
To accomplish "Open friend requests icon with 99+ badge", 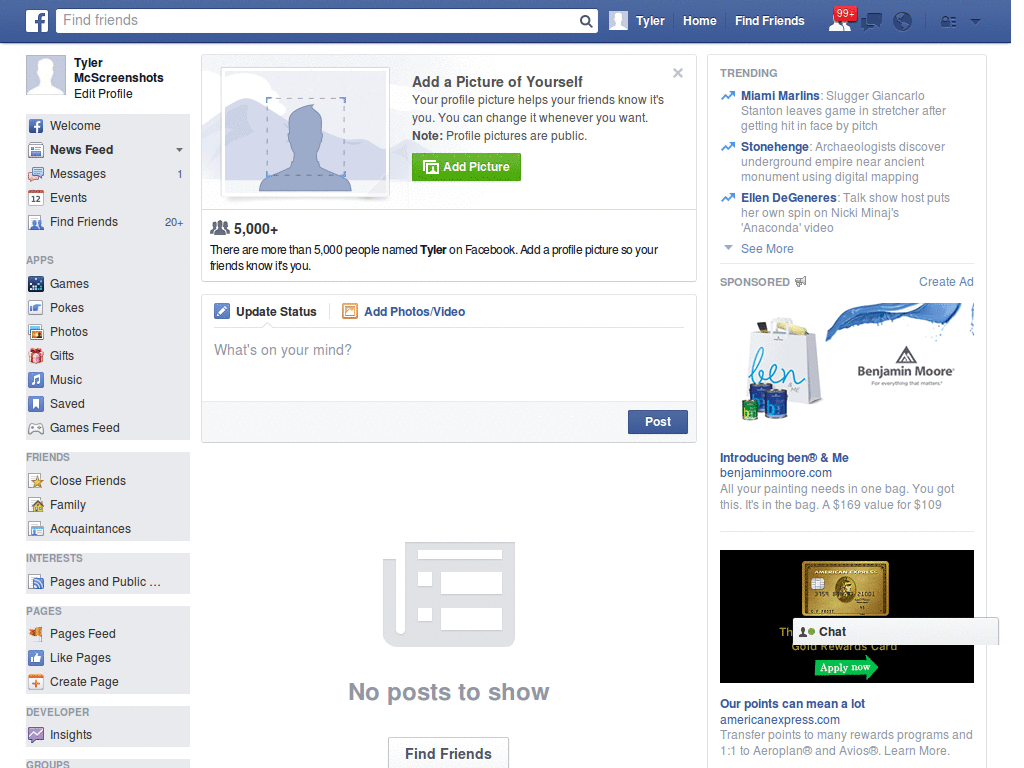I will click(841, 20).
